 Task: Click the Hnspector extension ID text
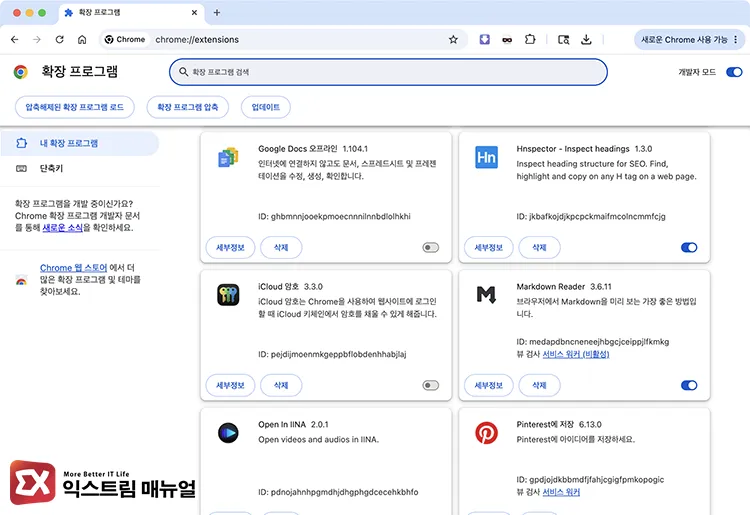(x=591, y=217)
